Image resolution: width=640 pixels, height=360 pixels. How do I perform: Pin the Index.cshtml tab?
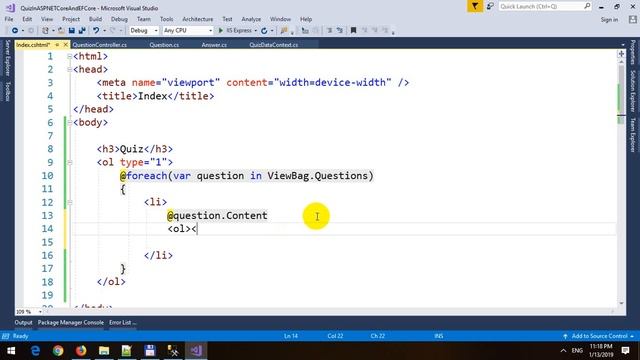tap(57, 45)
